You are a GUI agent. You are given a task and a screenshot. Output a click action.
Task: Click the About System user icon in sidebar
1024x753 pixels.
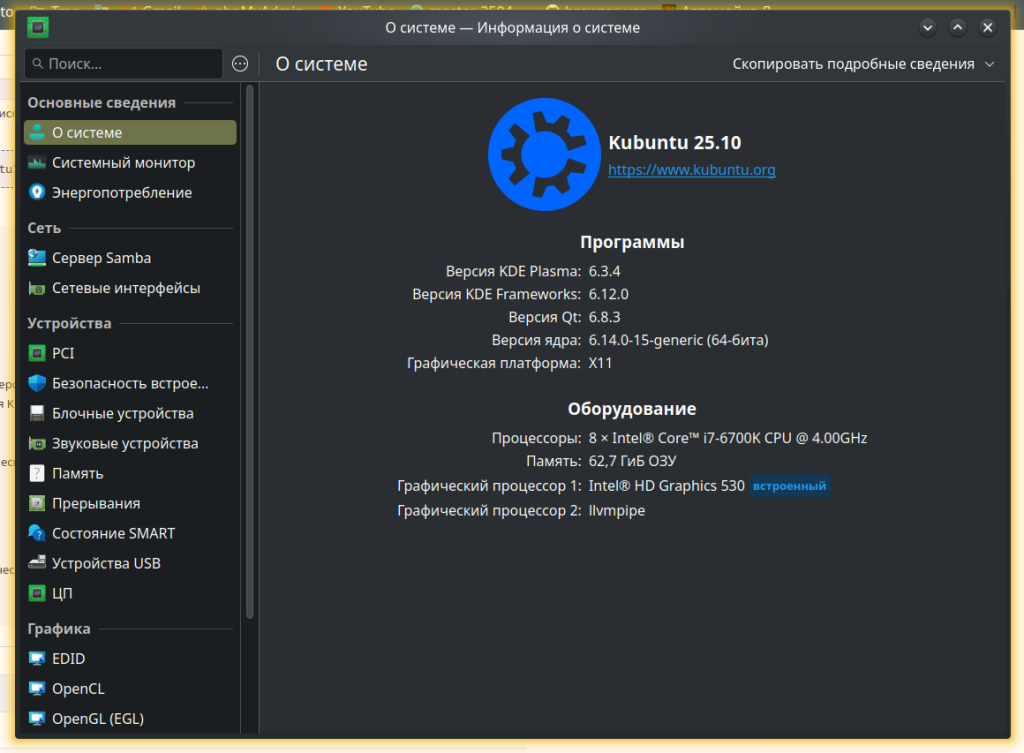(x=37, y=133)
